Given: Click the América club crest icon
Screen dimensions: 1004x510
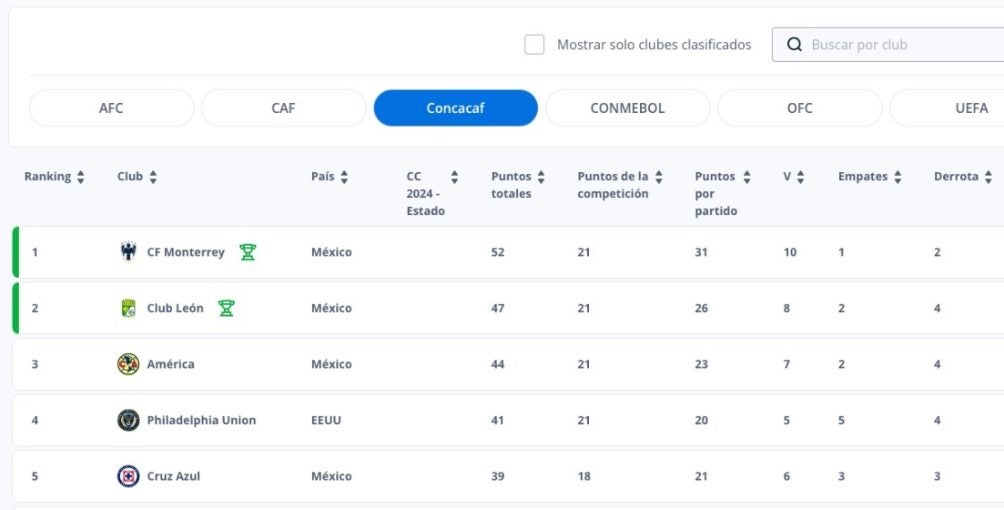Looking at the screenshot, I should [x=128, y=364].
